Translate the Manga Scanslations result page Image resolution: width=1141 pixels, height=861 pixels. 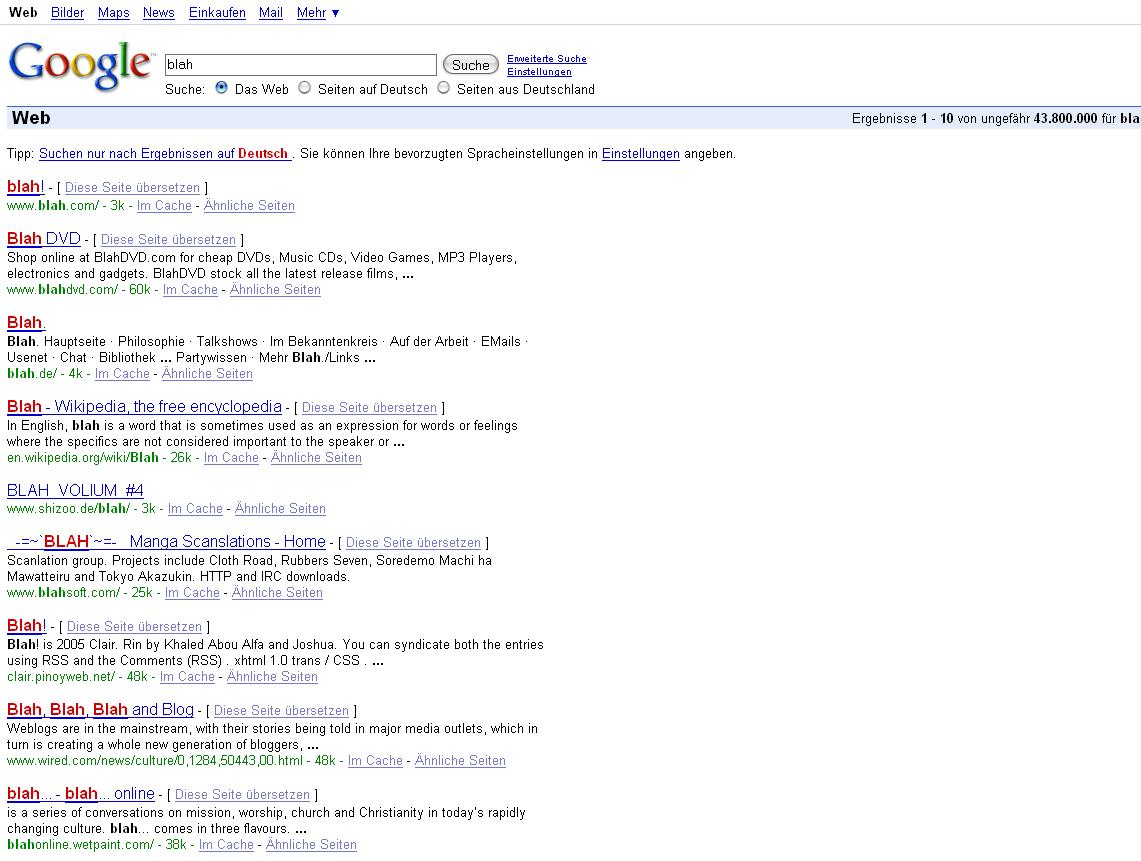413,542
